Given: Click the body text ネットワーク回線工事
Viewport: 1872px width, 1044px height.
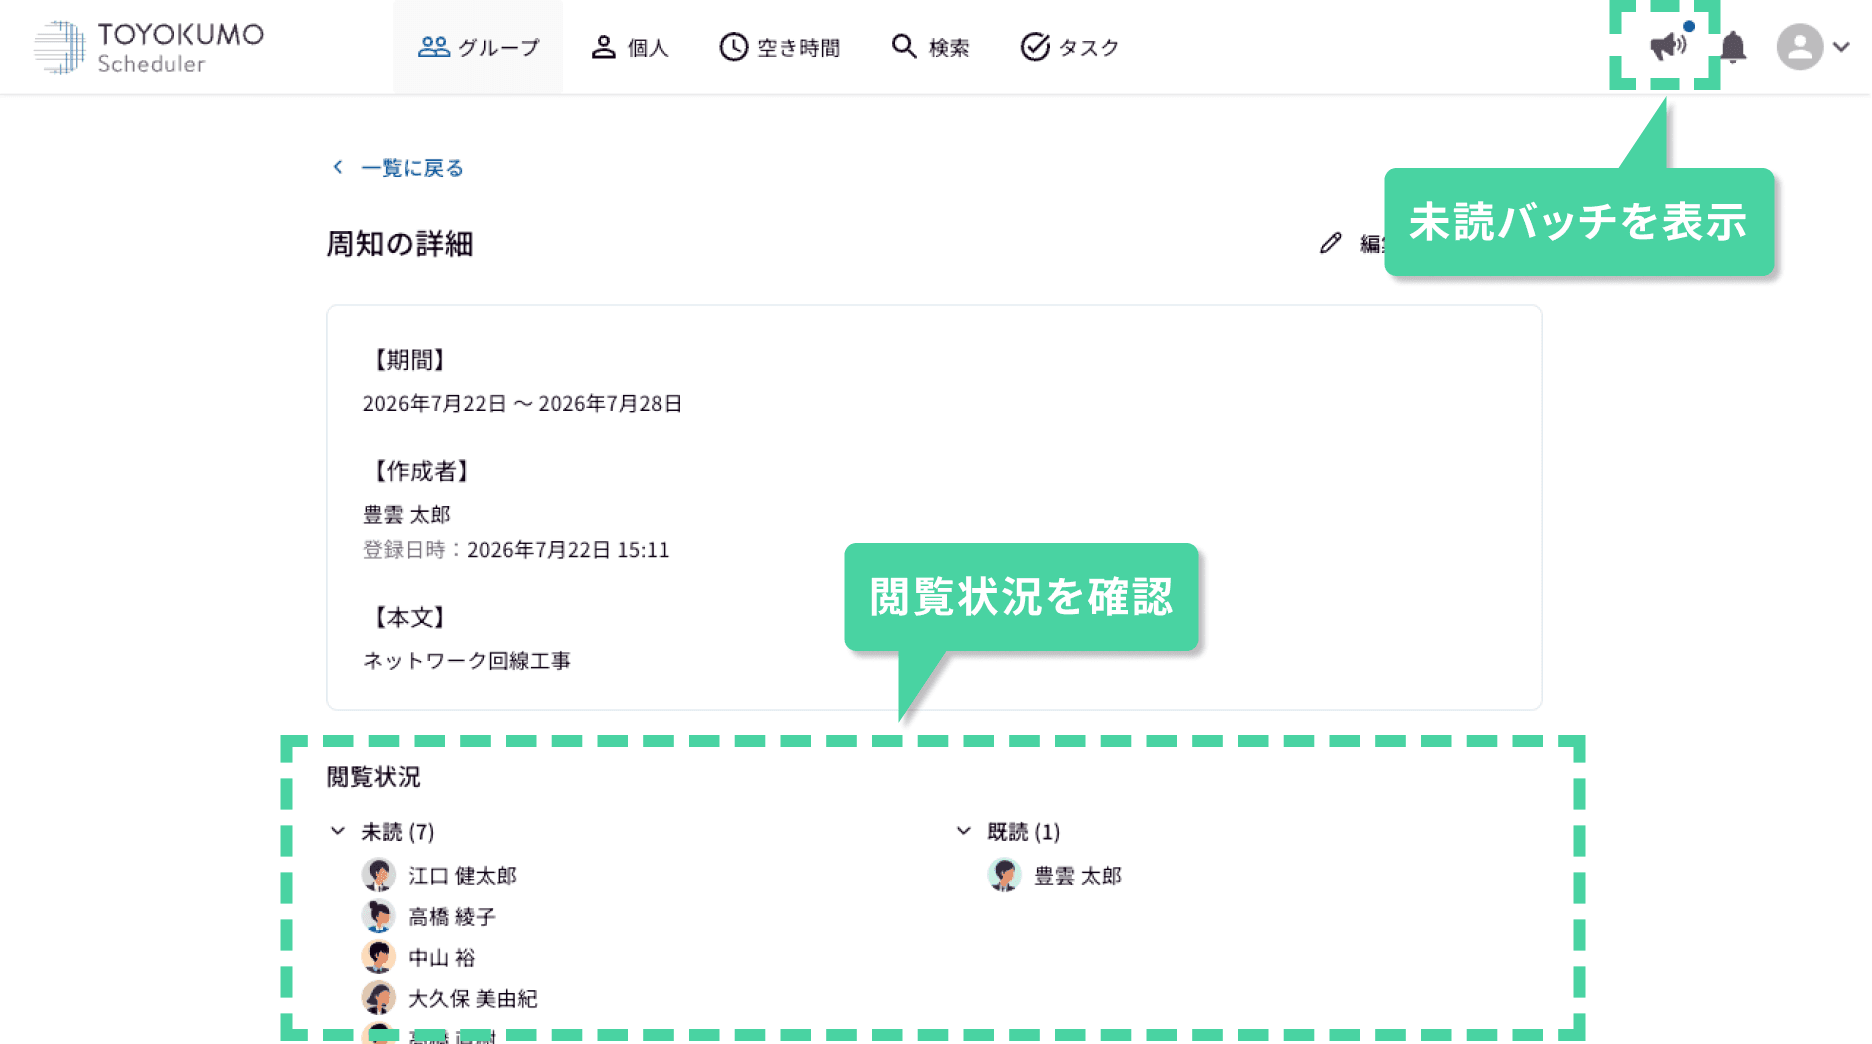Looking at the screenshot, I should tap(467, 661).
